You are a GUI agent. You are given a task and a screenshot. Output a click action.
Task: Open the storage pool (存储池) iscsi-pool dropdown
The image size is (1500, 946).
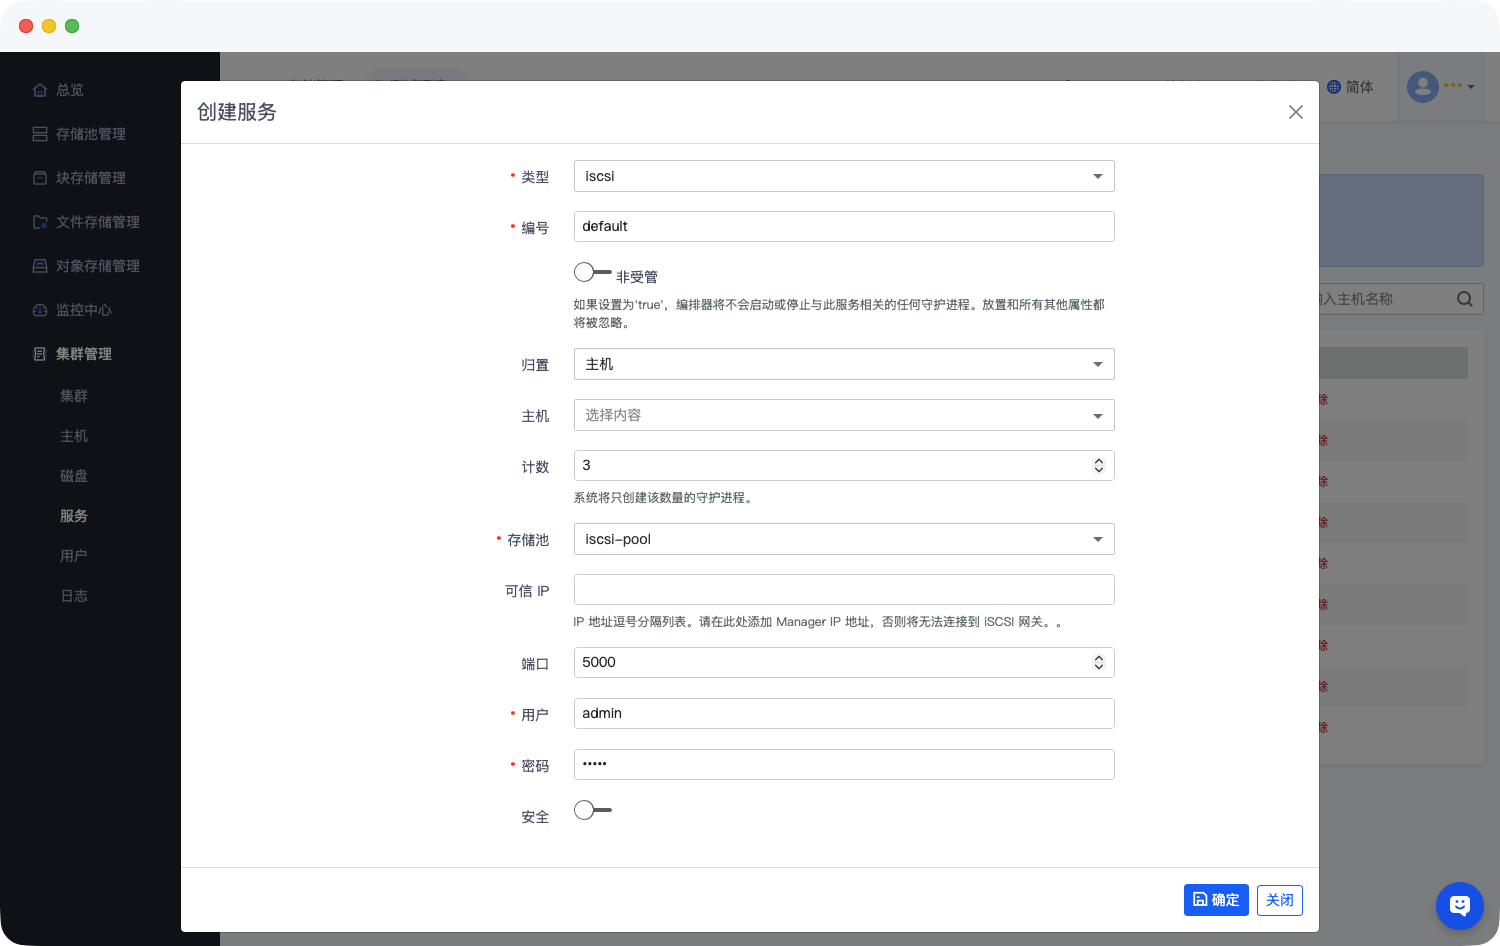coord(843,539)
